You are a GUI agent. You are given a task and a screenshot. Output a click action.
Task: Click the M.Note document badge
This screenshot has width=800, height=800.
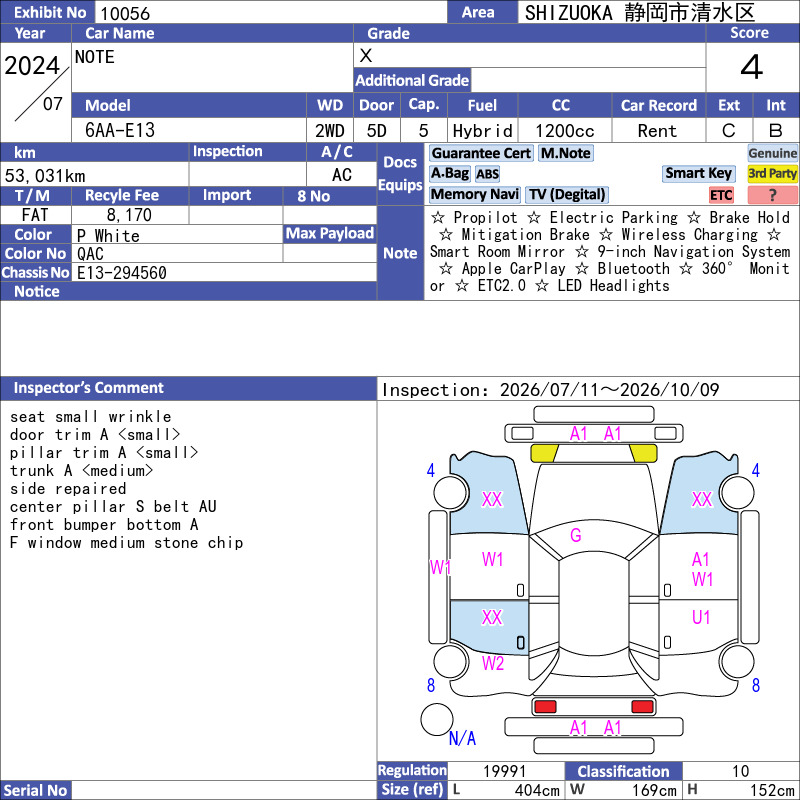566,154
